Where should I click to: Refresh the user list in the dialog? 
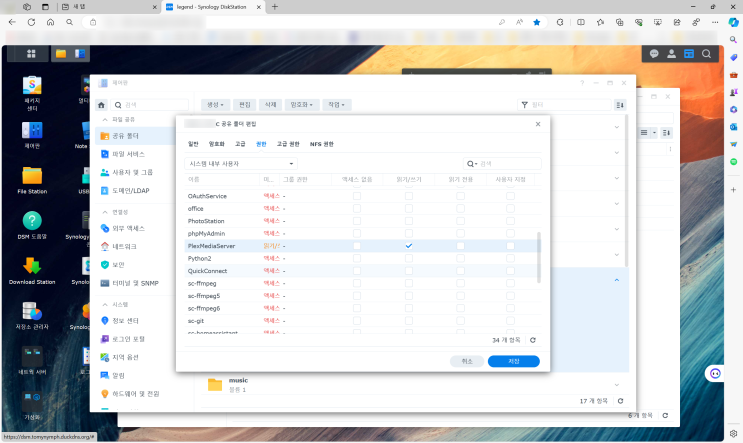coord(533,340)
